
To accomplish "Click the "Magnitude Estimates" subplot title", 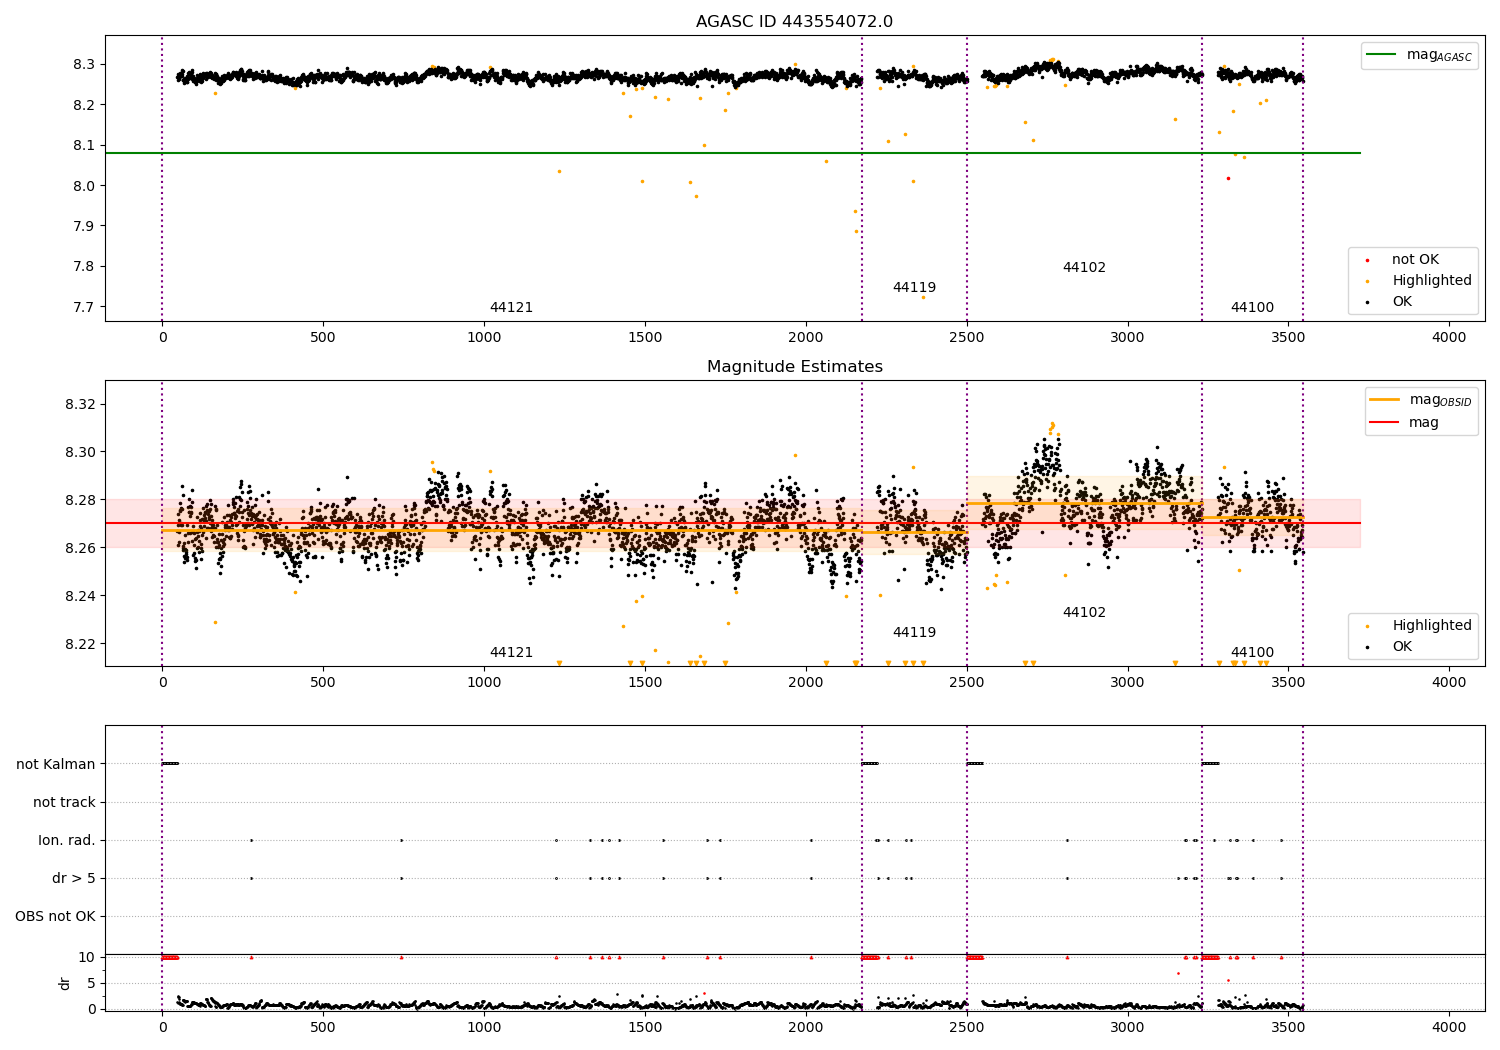I will coord(794,367).
